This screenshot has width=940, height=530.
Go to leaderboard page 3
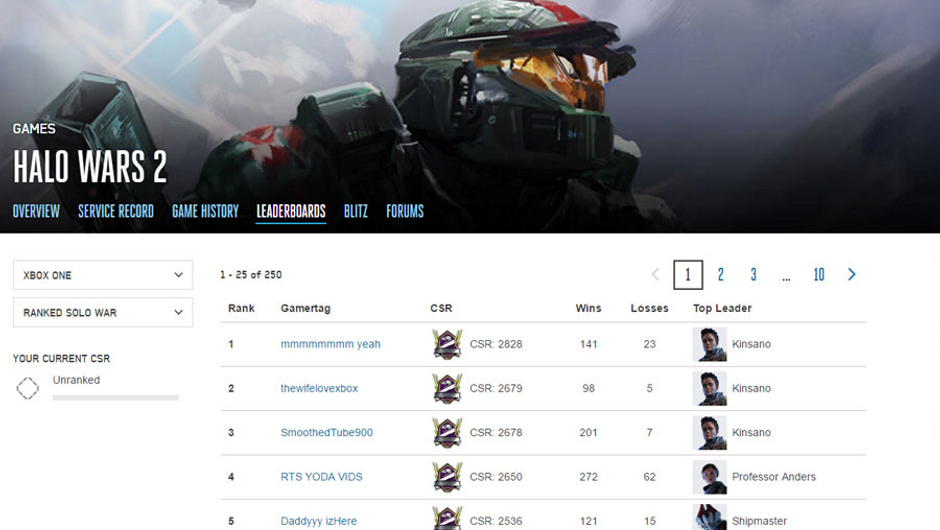pos(754,275)
